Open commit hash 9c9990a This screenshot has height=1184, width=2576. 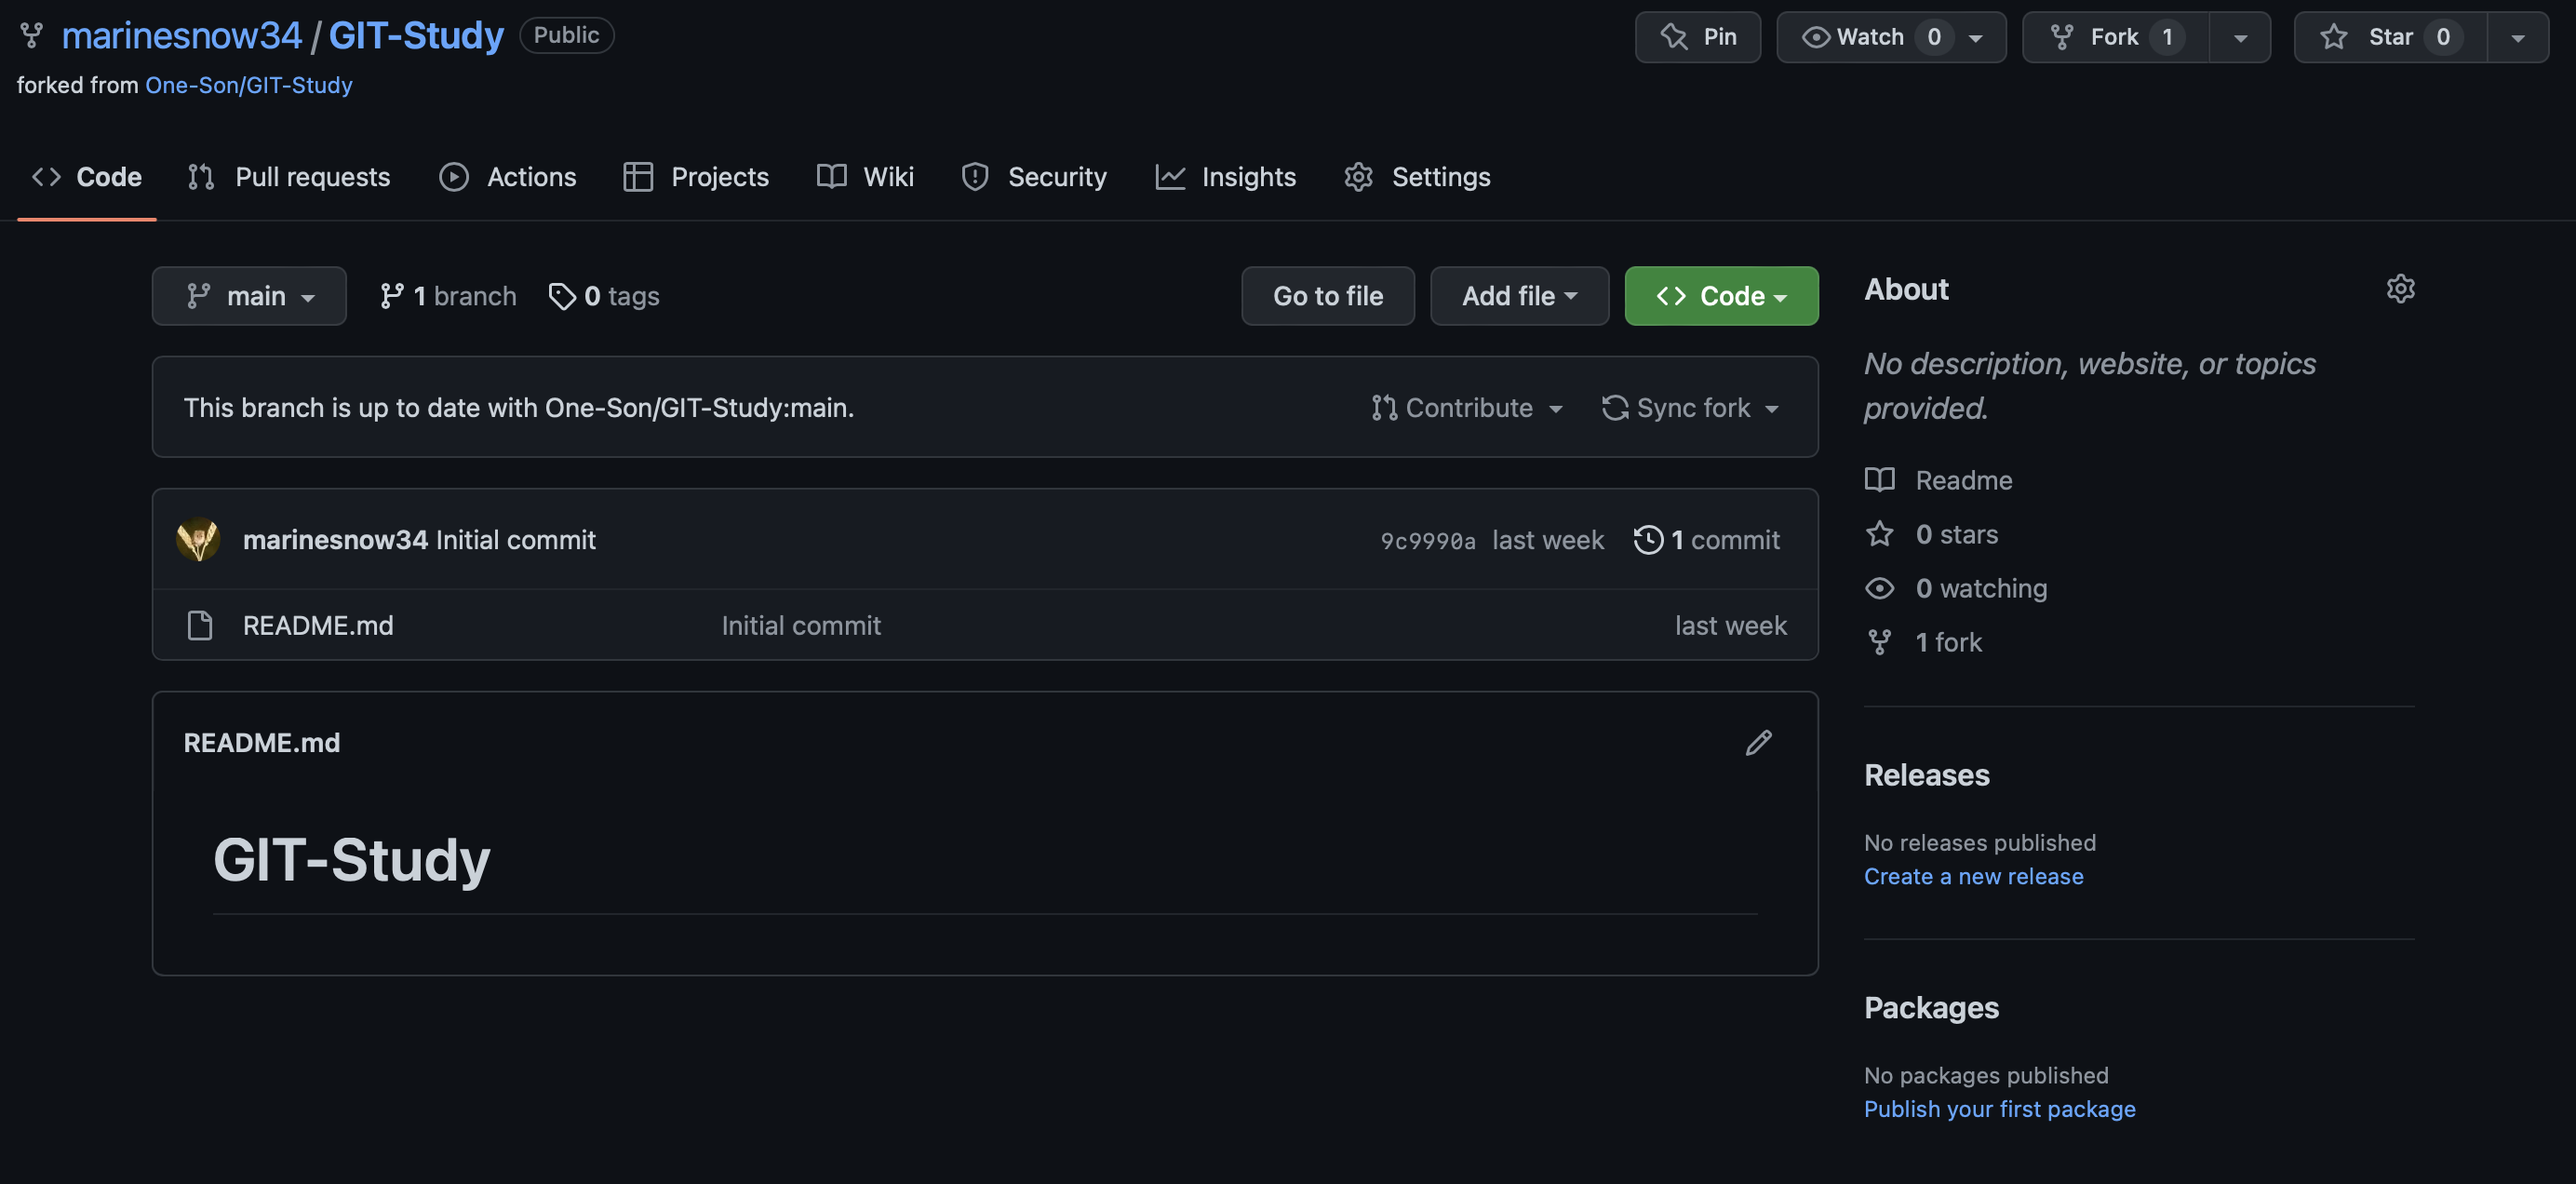click(1428, 541)
